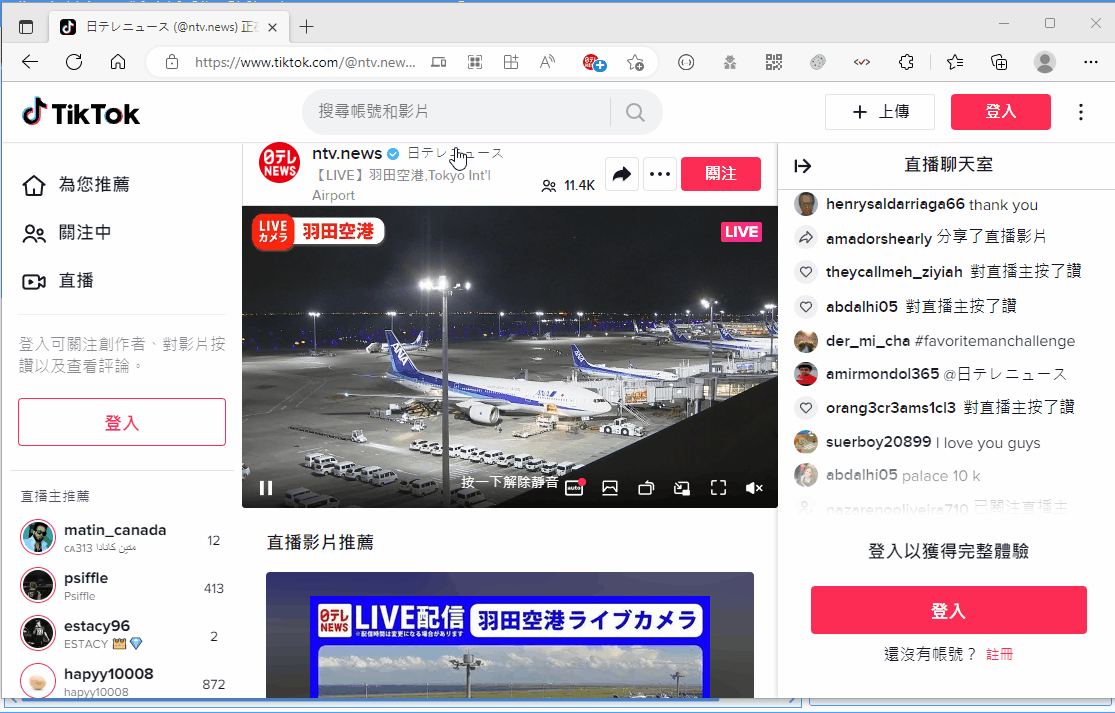
Task: Collapse the live chat room panel
Action: tap(803, 166)
